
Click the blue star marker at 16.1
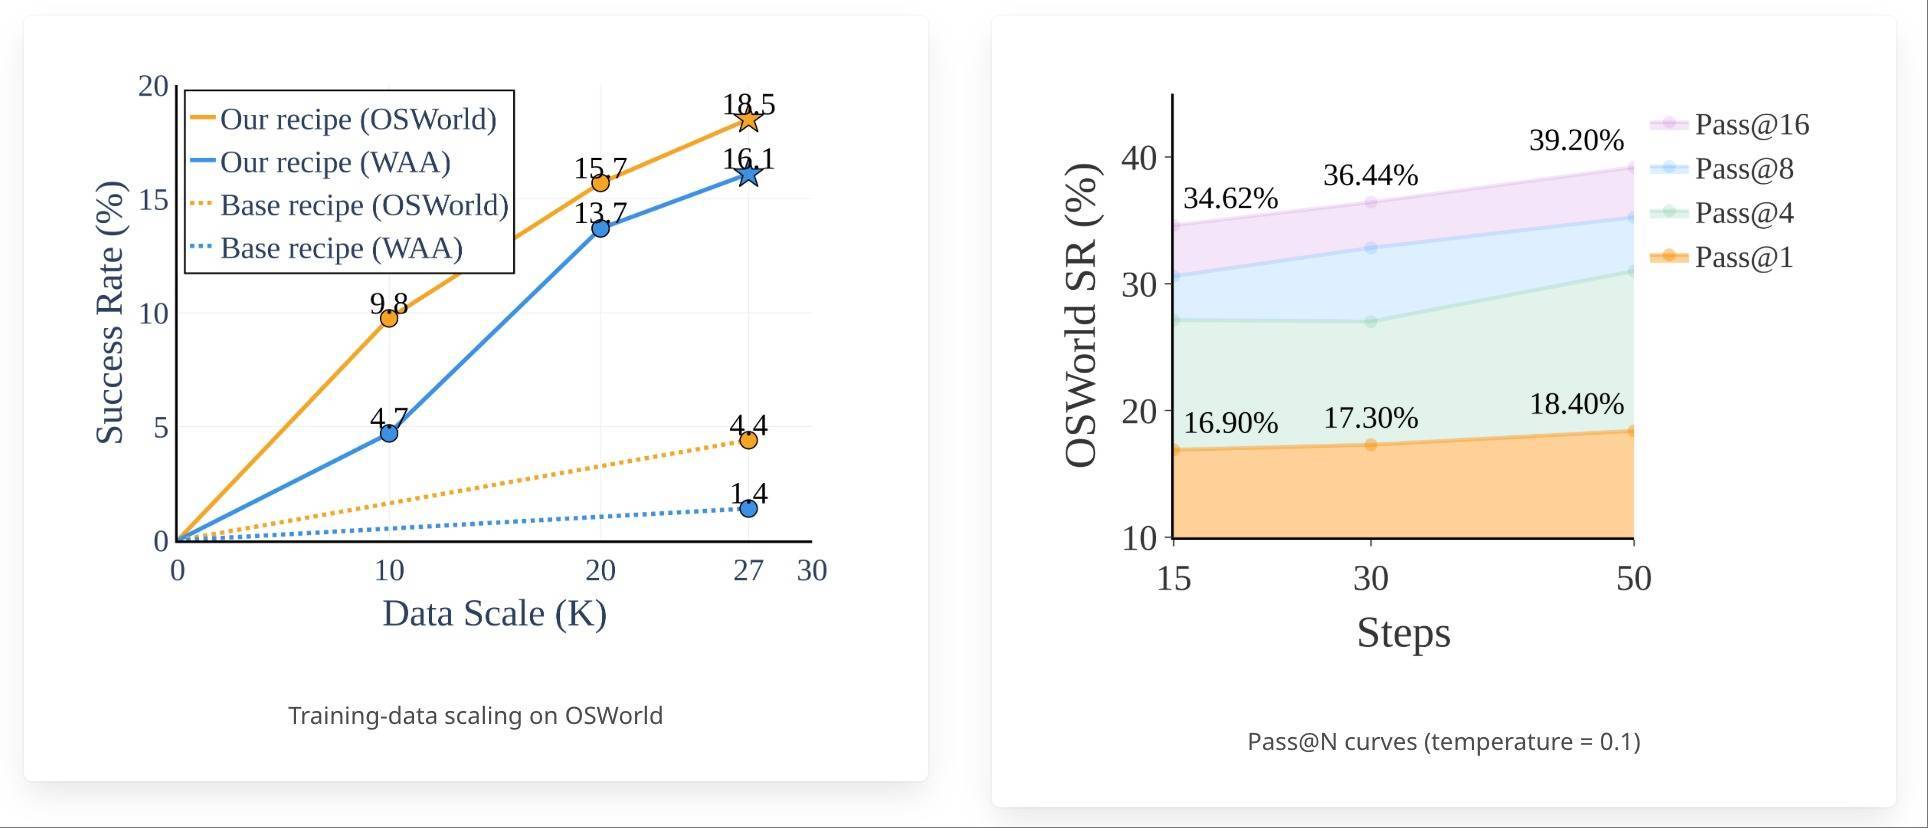[x=748, y=175]
